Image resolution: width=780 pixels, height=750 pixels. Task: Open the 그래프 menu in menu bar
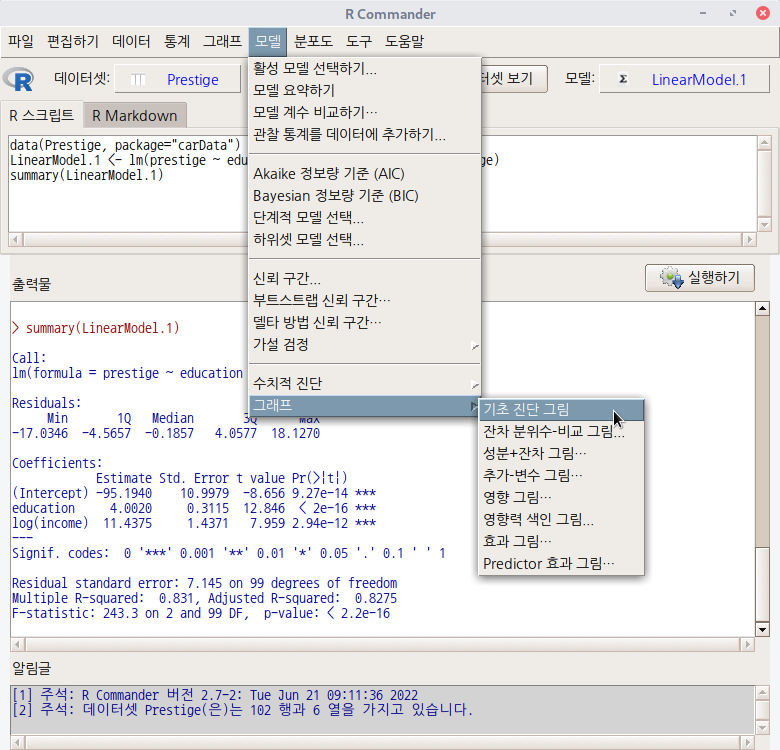[222, 41]
